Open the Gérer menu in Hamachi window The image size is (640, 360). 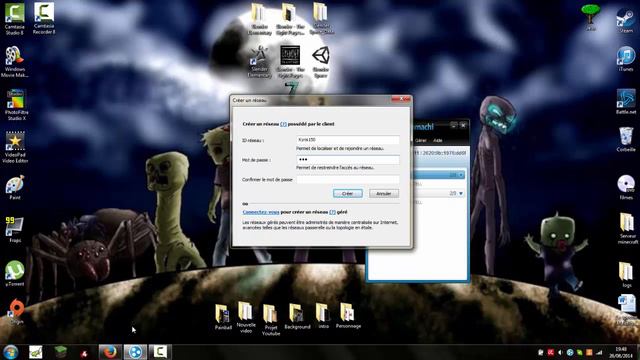(x=421, y=140)
